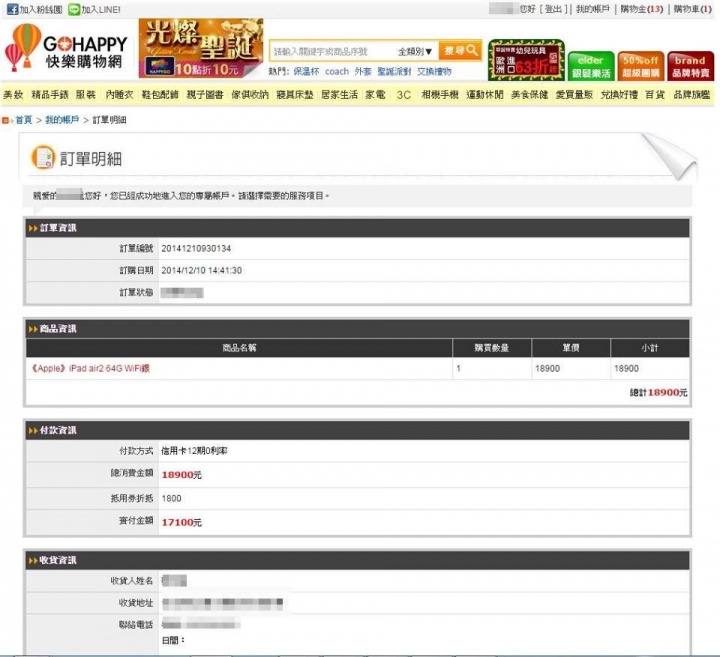
Task: Expand the 全類別 category dropdown
Action: (415, 51)
